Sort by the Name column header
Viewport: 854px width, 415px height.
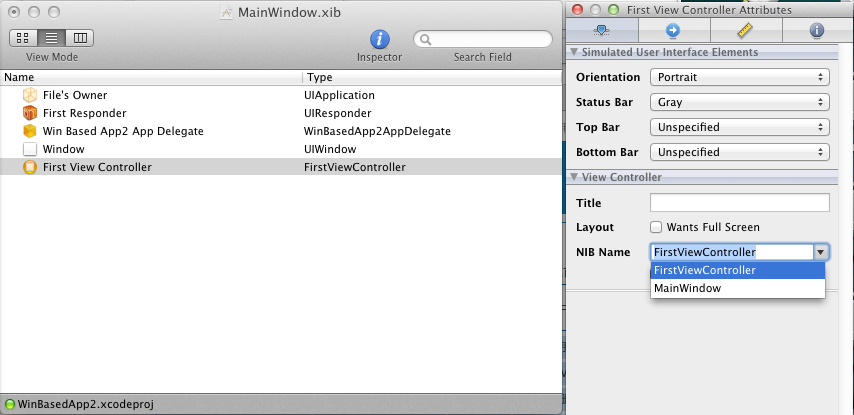point(151,77)
